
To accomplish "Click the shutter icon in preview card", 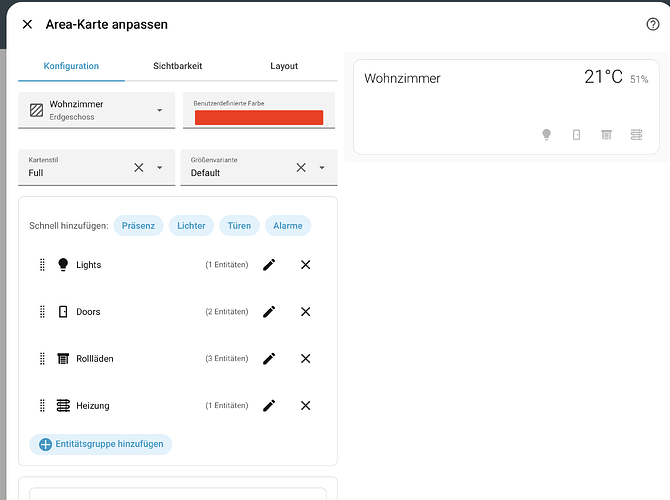I will 606,135.
